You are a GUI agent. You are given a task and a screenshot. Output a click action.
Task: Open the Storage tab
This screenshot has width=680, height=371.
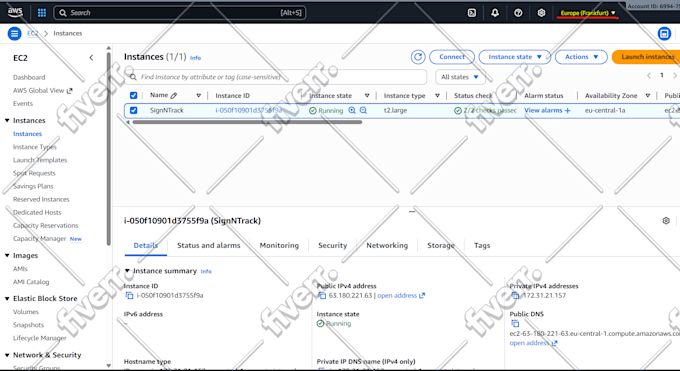tap(441, 246)
